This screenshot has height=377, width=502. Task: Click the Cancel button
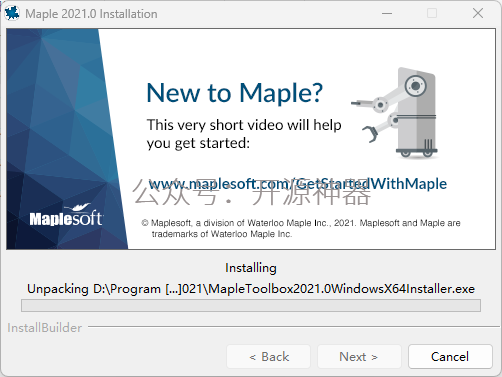450,356
